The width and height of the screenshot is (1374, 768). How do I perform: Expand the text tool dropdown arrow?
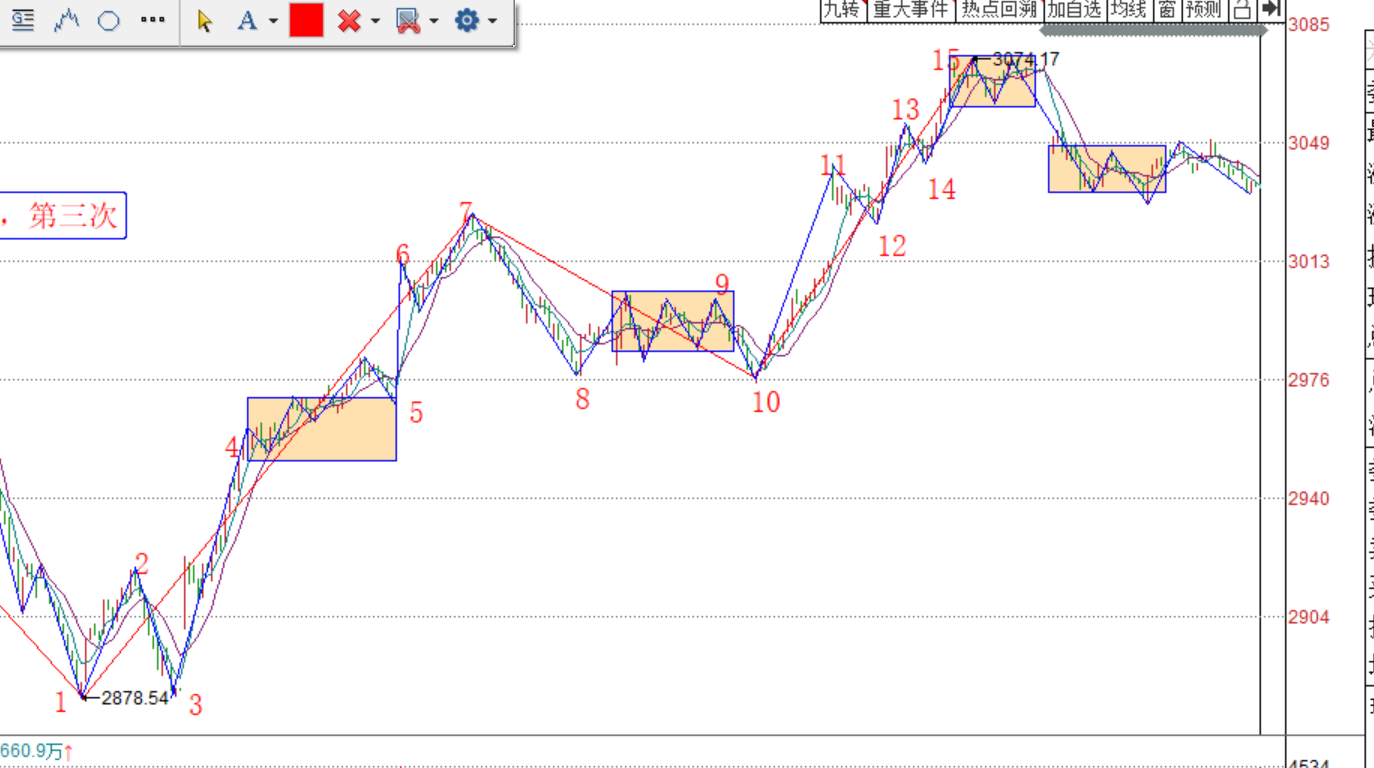[x=273, y=21]
